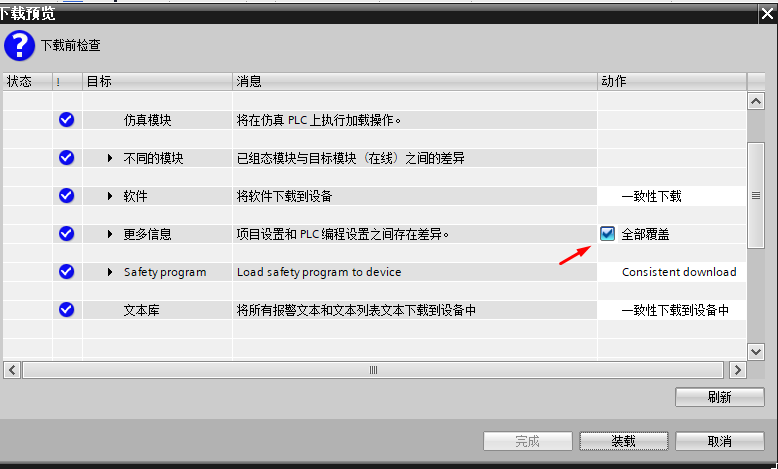
Task: Expand the 不同的模块 tree row
Action: pos(110,158)
